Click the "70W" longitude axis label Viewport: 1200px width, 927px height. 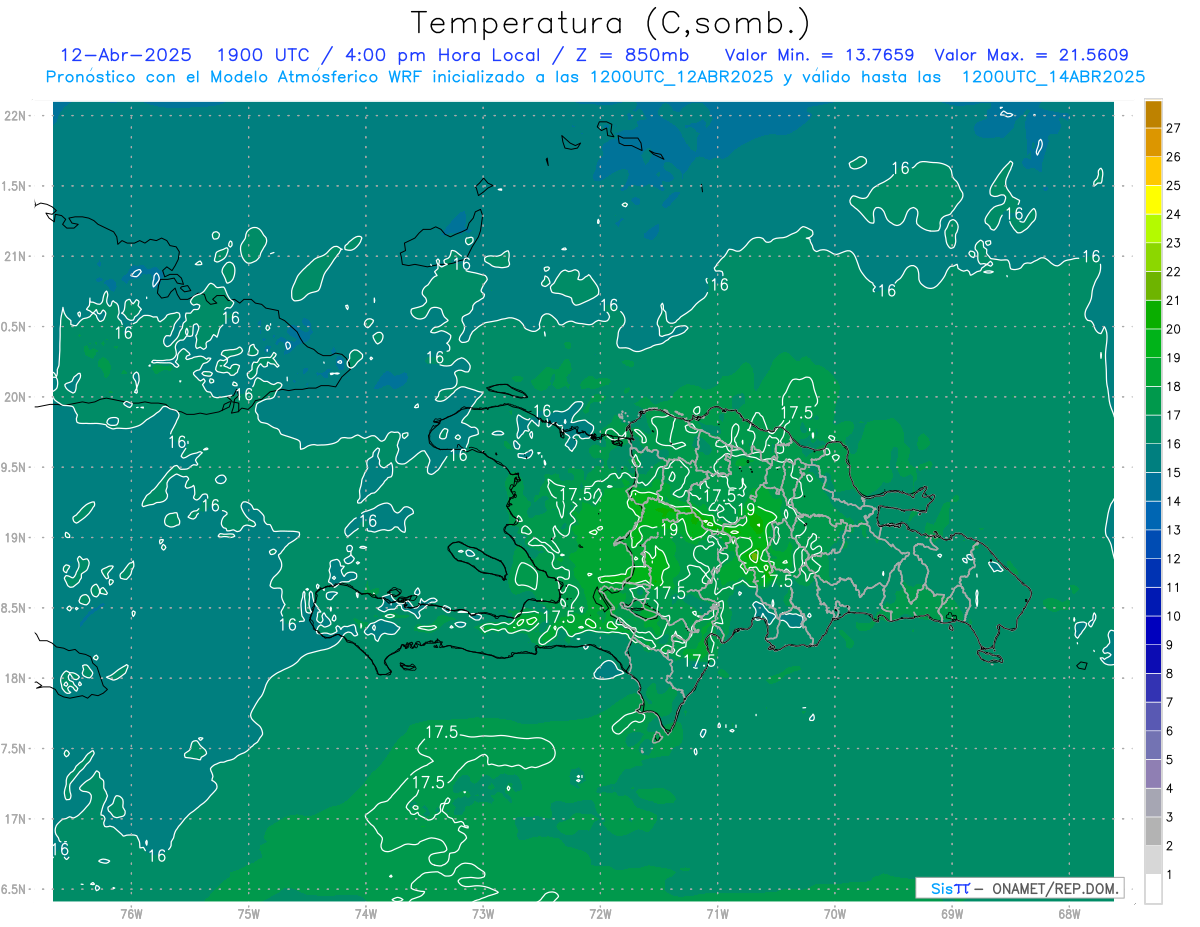coord(835,913)
